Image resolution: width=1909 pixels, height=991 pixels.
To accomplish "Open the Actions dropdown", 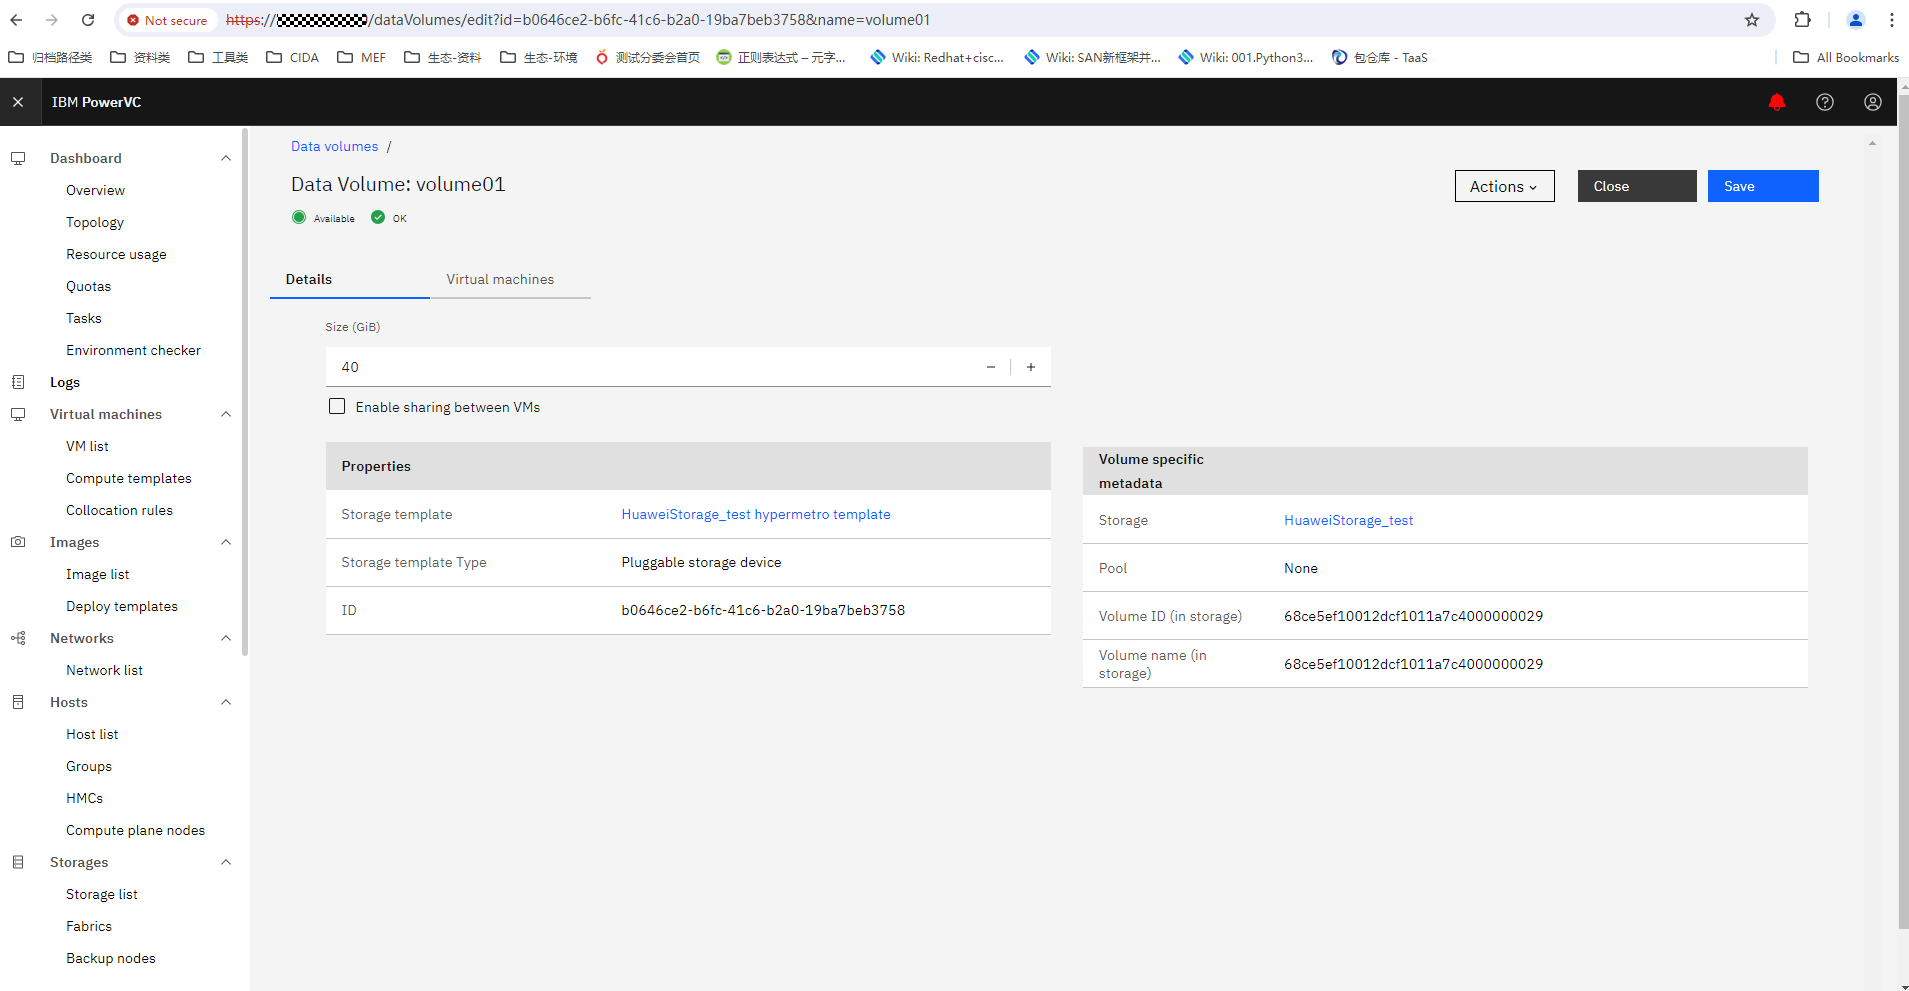I will point(1504,186).
